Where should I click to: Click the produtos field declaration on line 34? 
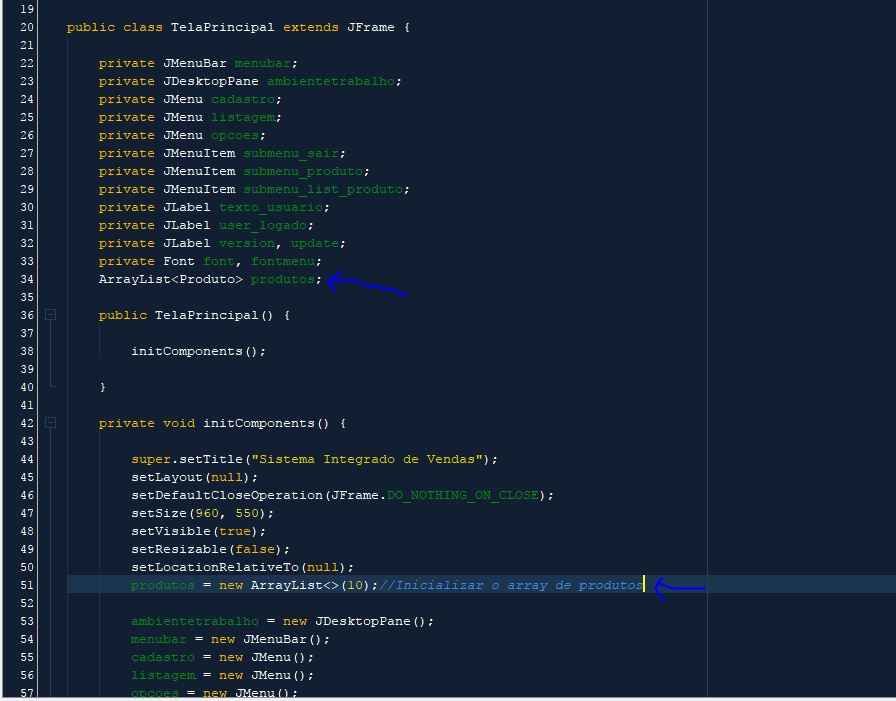[x=283, y=279]
